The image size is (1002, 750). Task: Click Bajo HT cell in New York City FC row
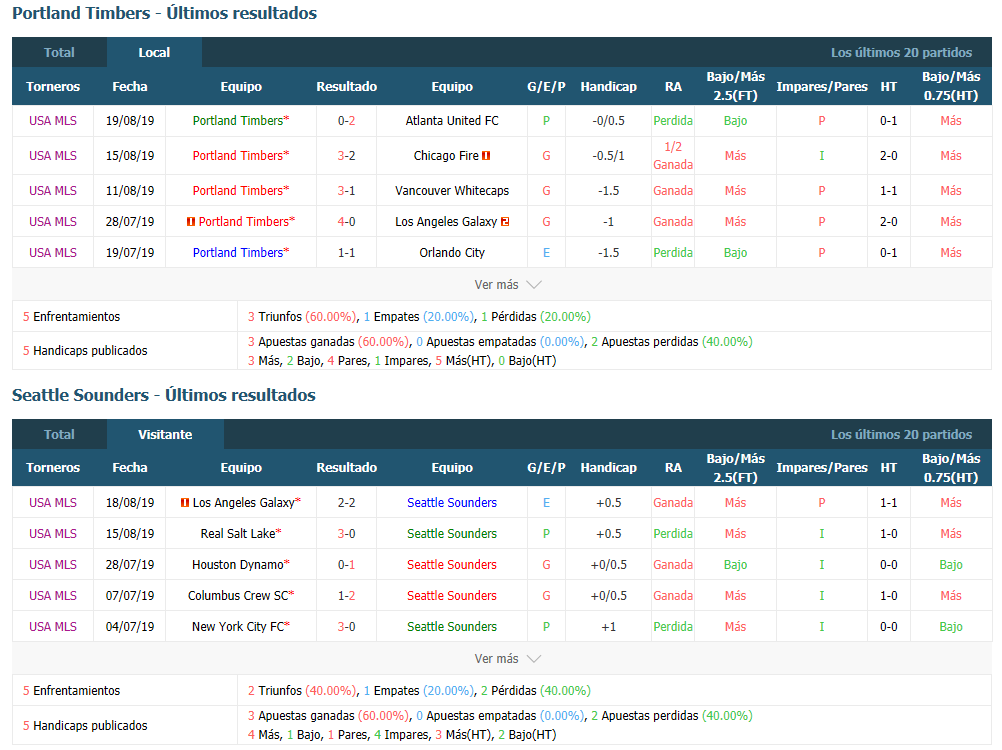[951, 627]
